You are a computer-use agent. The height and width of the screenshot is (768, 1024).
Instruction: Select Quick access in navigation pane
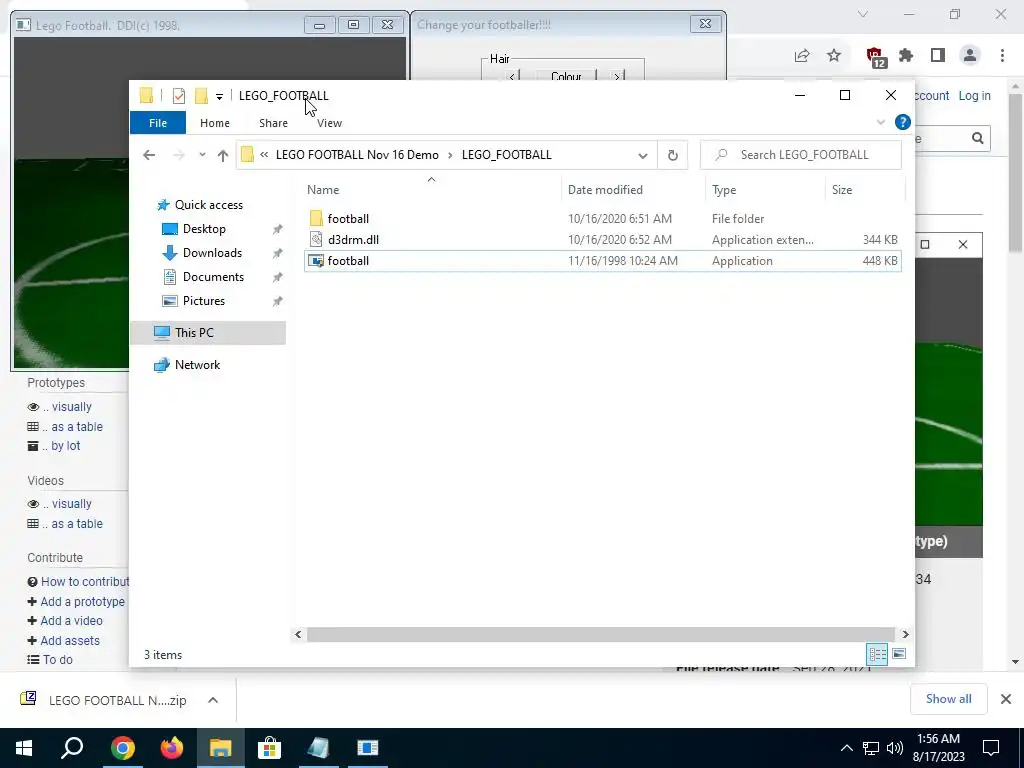(x=208, y=204)
